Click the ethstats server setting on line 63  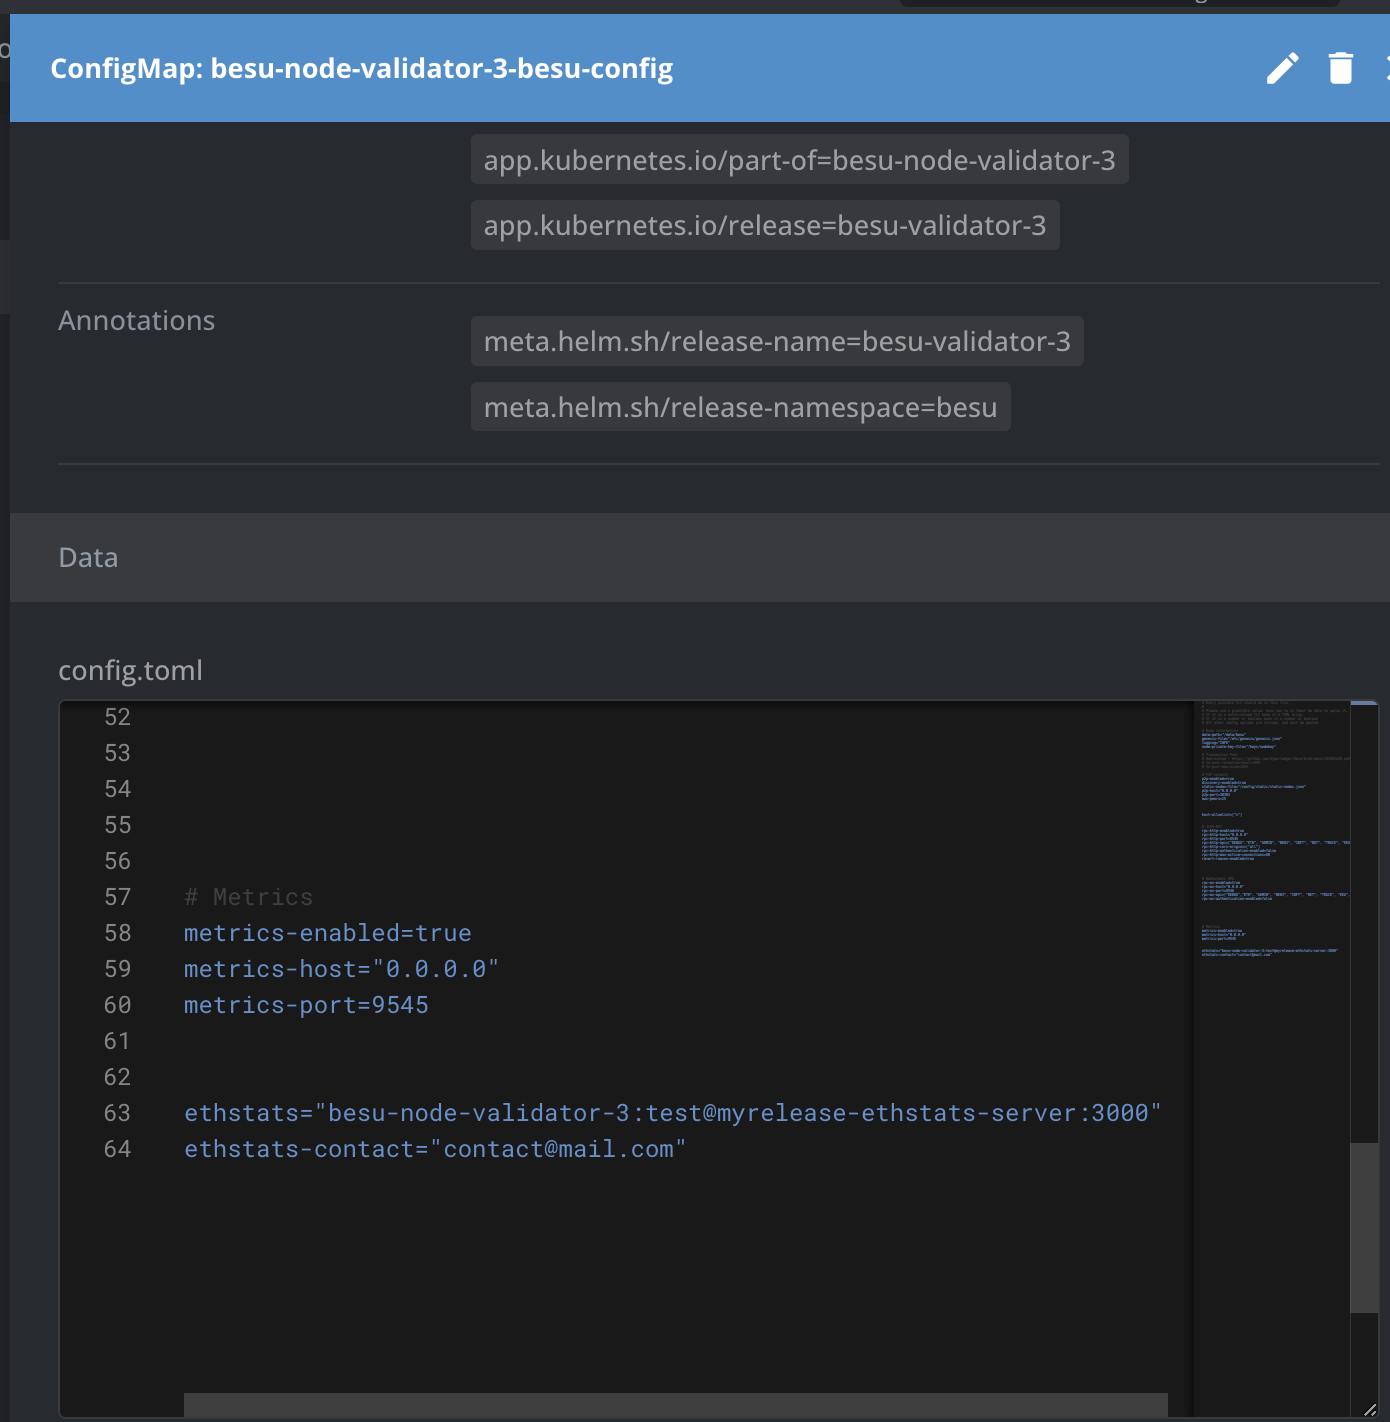tap(673, 1113)
